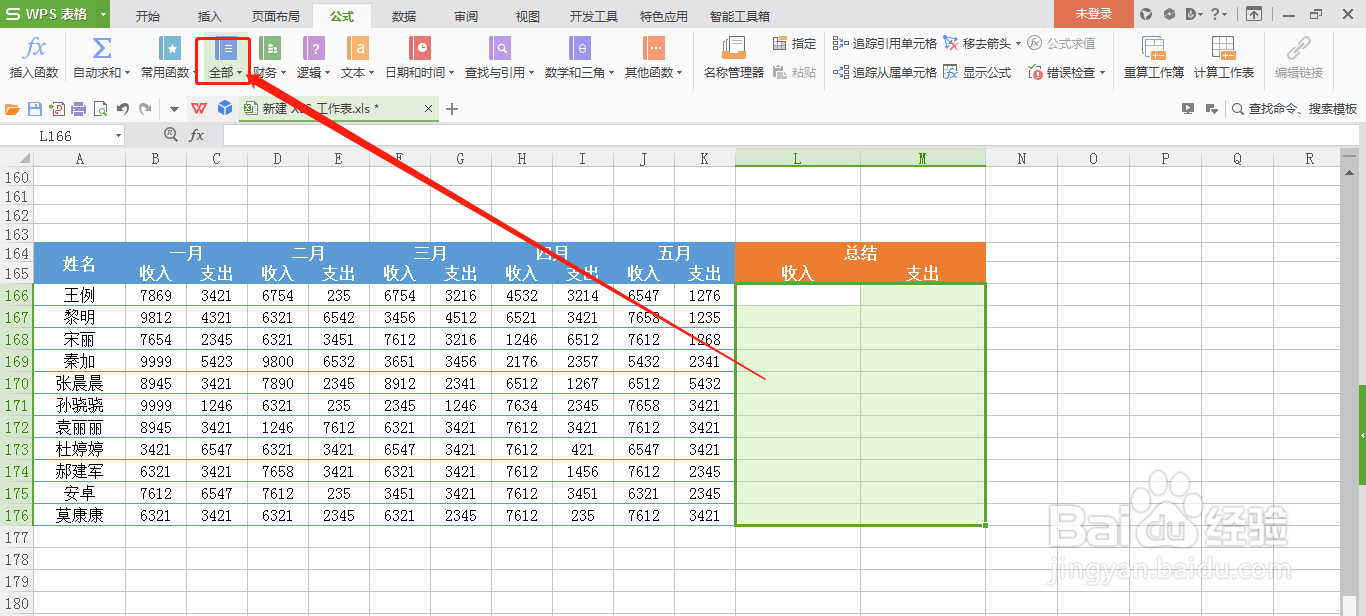
Task: Click 追踪从属单元格 trace dependents
Action: 885,72
